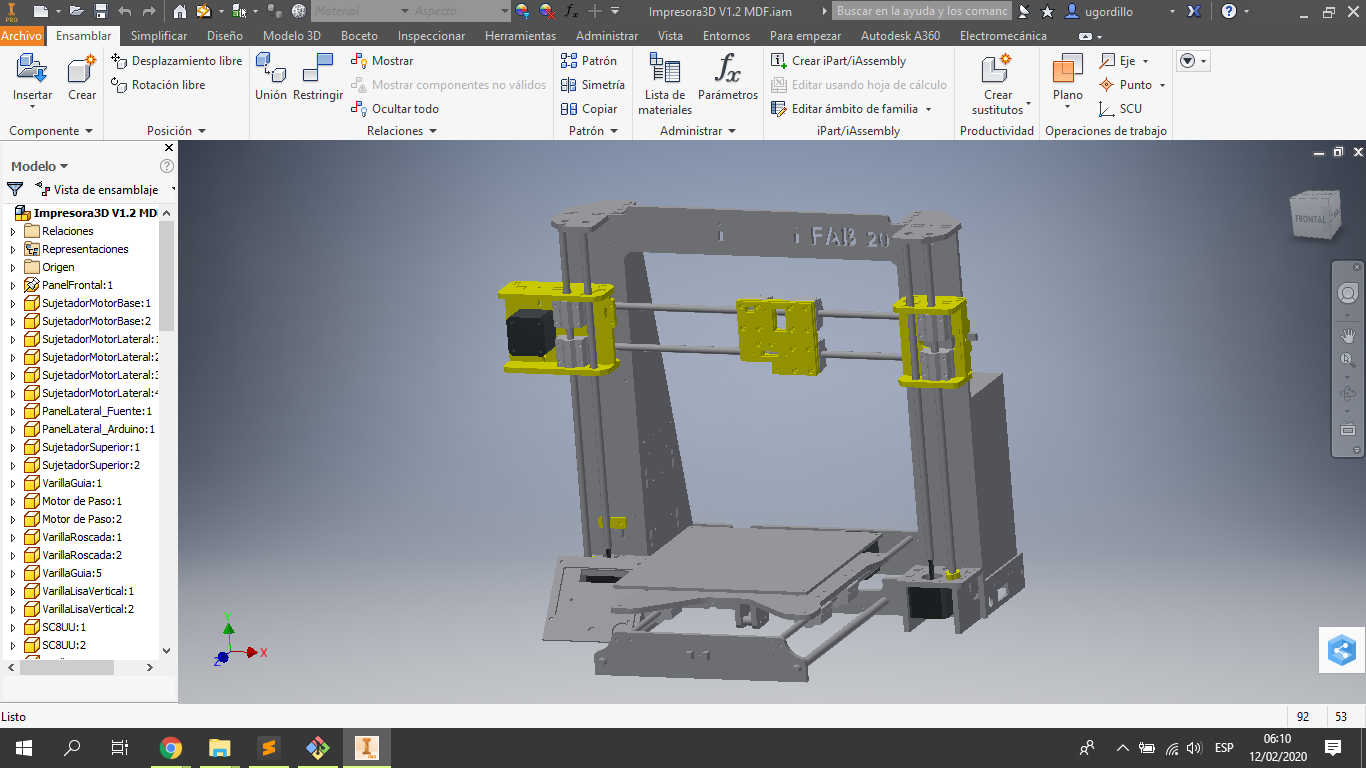This screenshot has width=1366, height=768.
Task: Open the navigation wheel in the navigation bar
Action: 1348,293
